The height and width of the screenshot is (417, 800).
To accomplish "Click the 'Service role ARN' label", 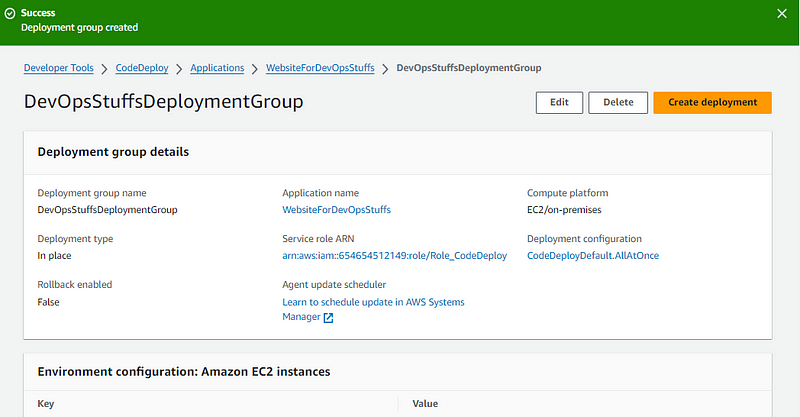I will (318, 239).
